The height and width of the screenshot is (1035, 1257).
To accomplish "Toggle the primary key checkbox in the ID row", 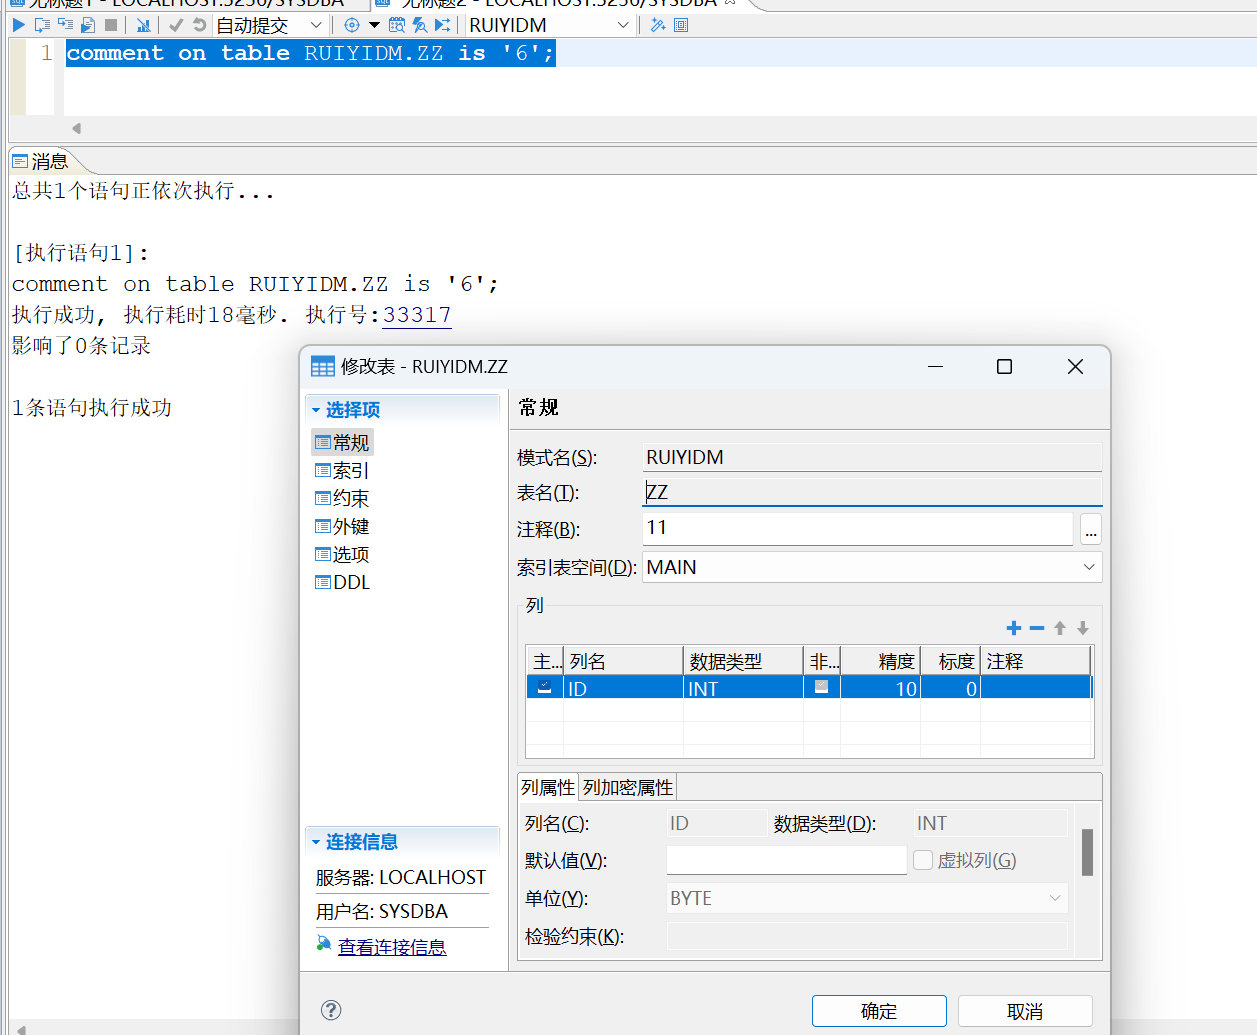I will (x=544, y=687).
